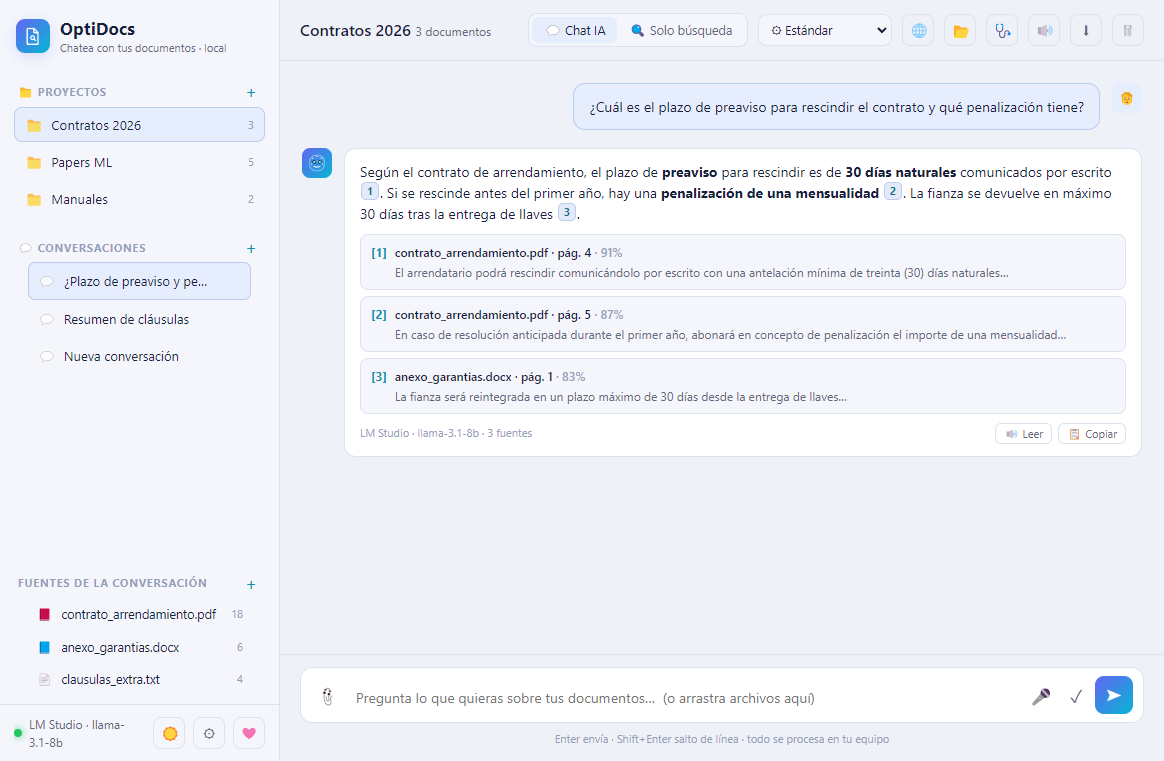
Task: Click the download arrow icon
Action: pyautogui.click(x=1086, y=30)
